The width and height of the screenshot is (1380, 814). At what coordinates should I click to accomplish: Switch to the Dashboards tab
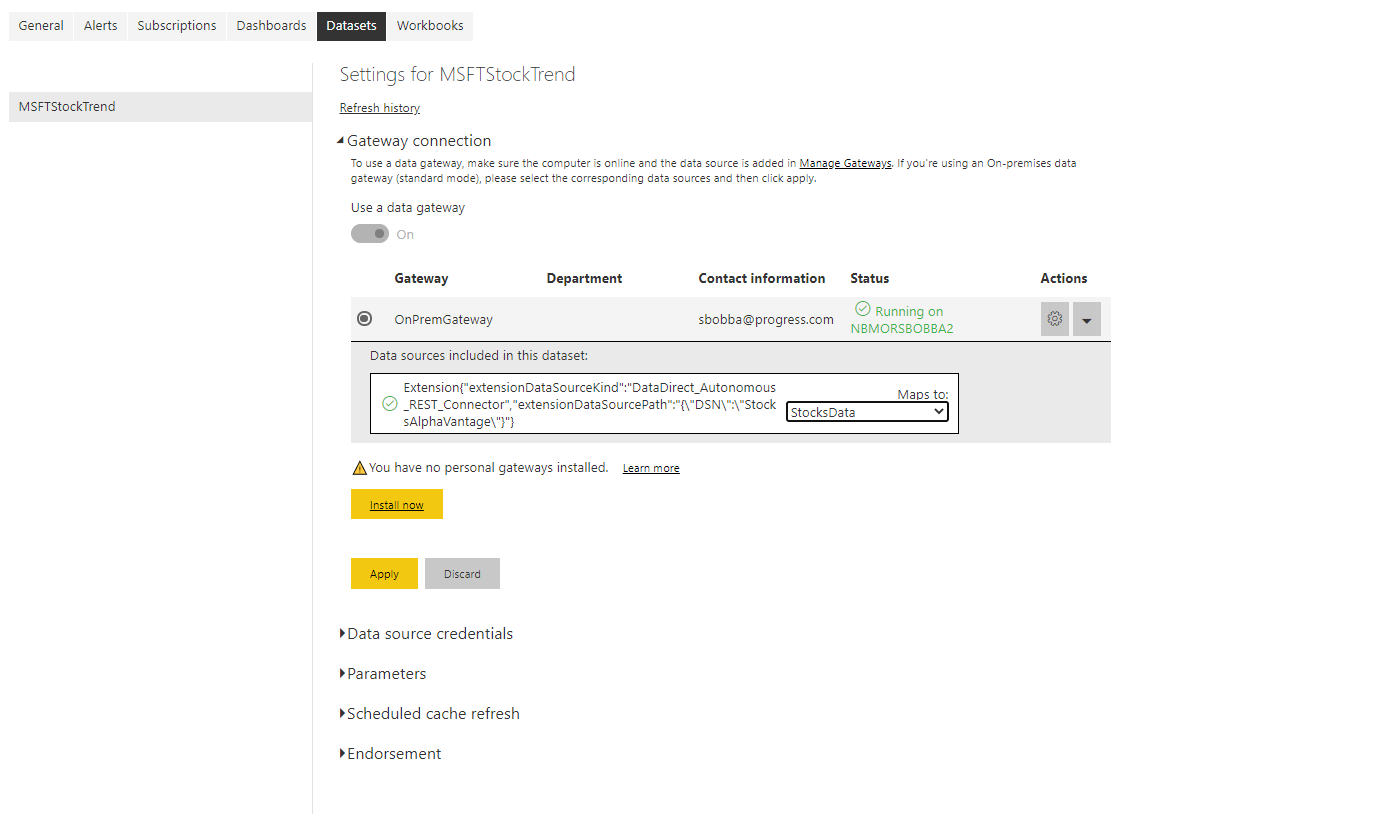tap(271, 26)
